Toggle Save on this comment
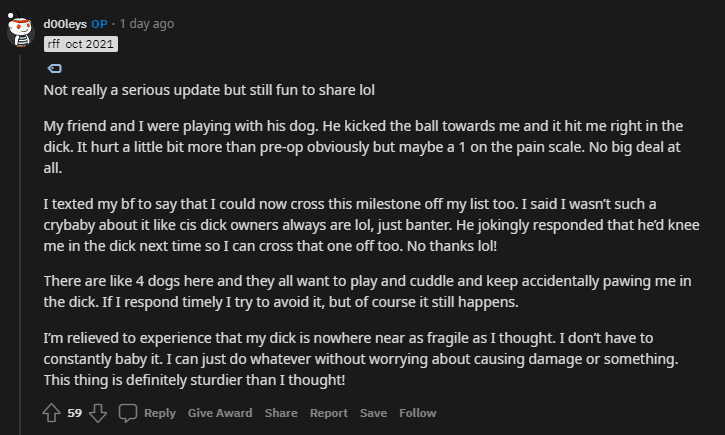 click(373, 413)
